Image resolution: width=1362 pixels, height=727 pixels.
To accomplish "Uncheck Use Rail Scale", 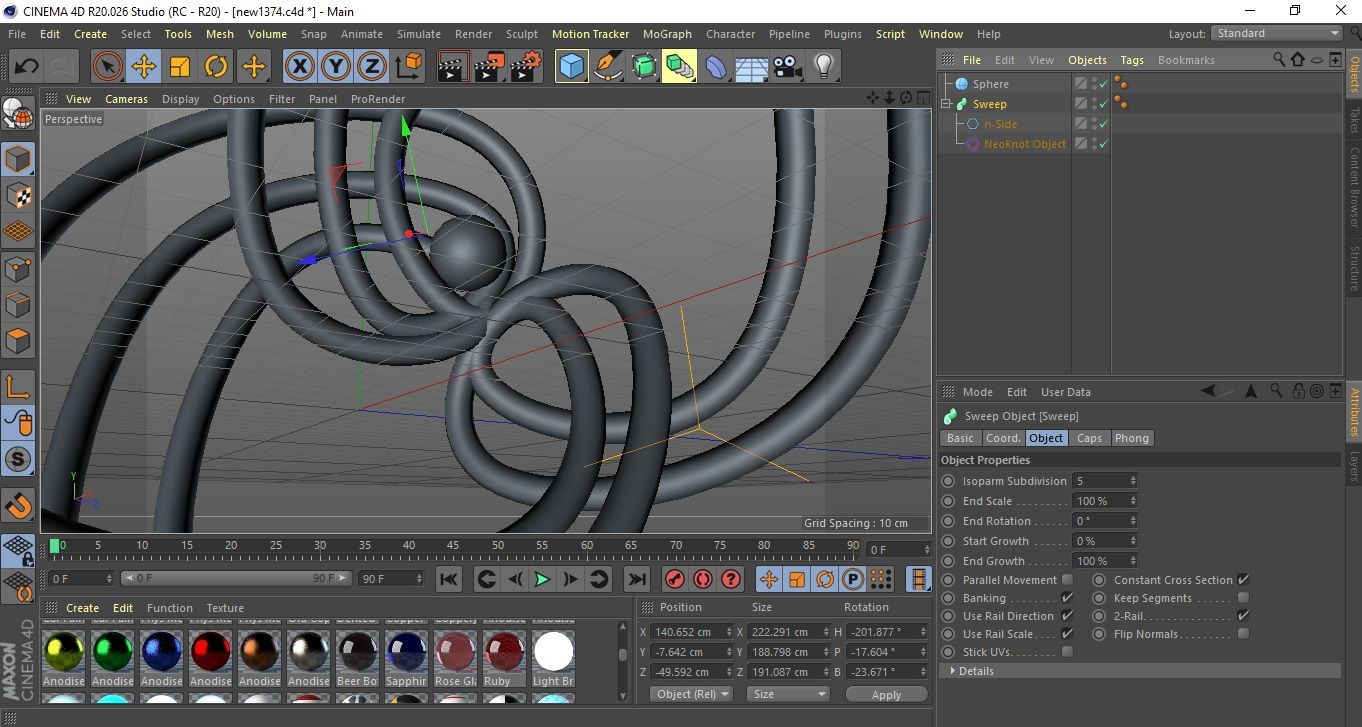I will tap(1067, 634).
